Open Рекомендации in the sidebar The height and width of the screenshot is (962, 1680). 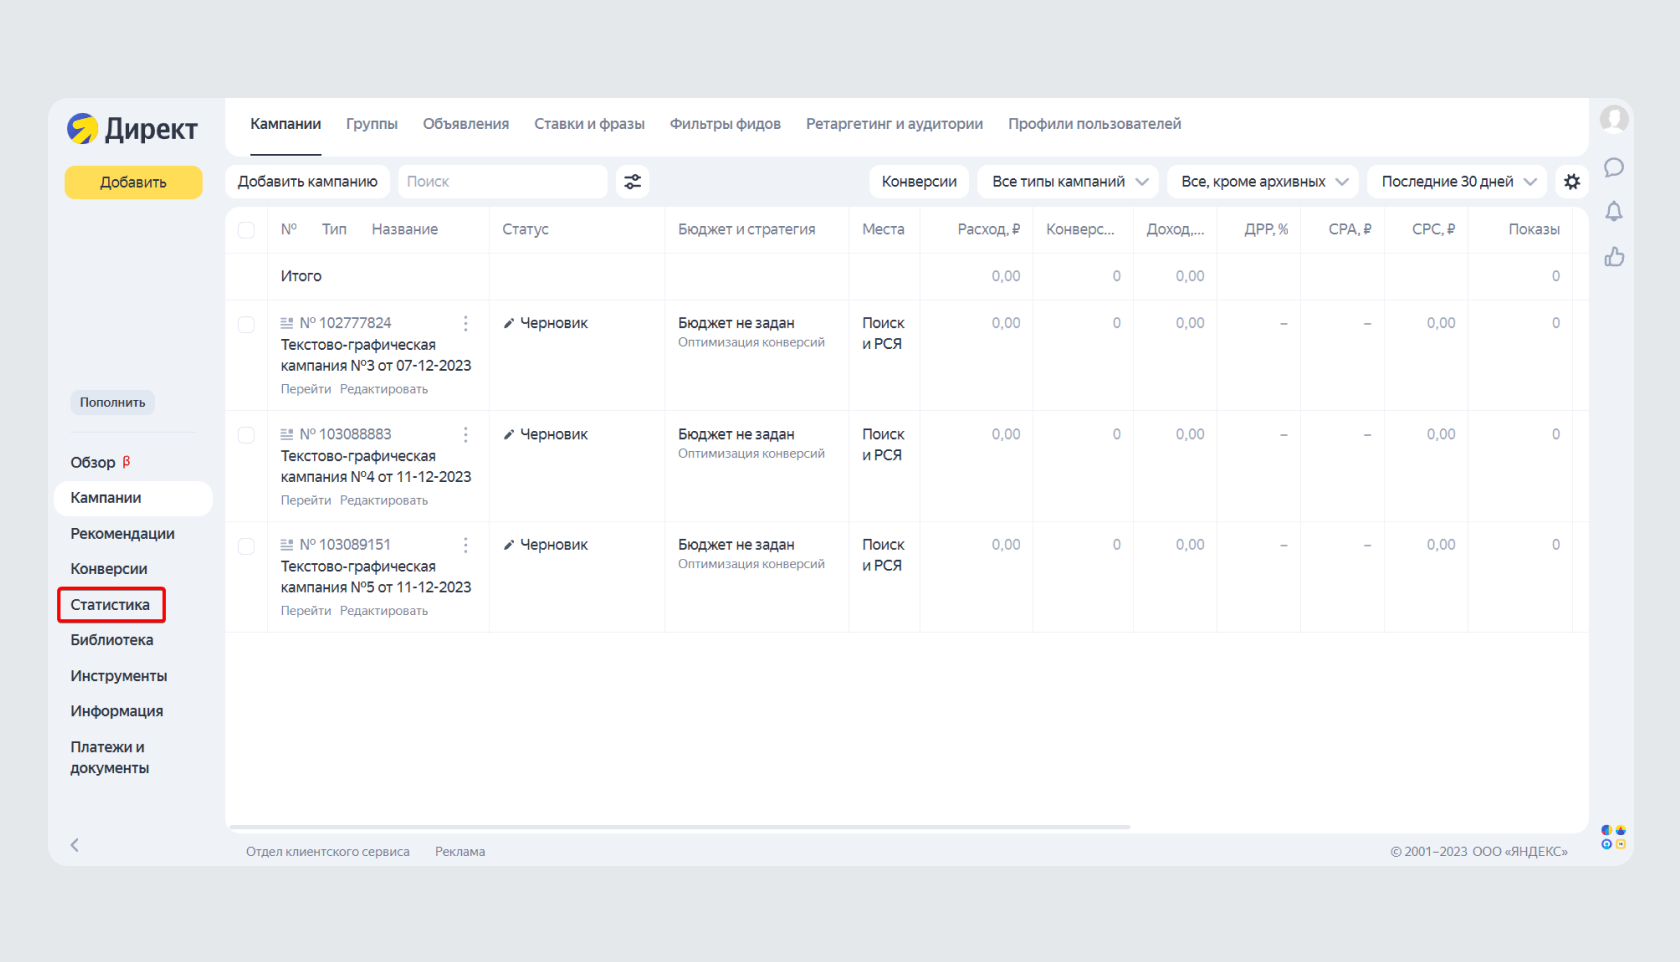coord(123,534)
